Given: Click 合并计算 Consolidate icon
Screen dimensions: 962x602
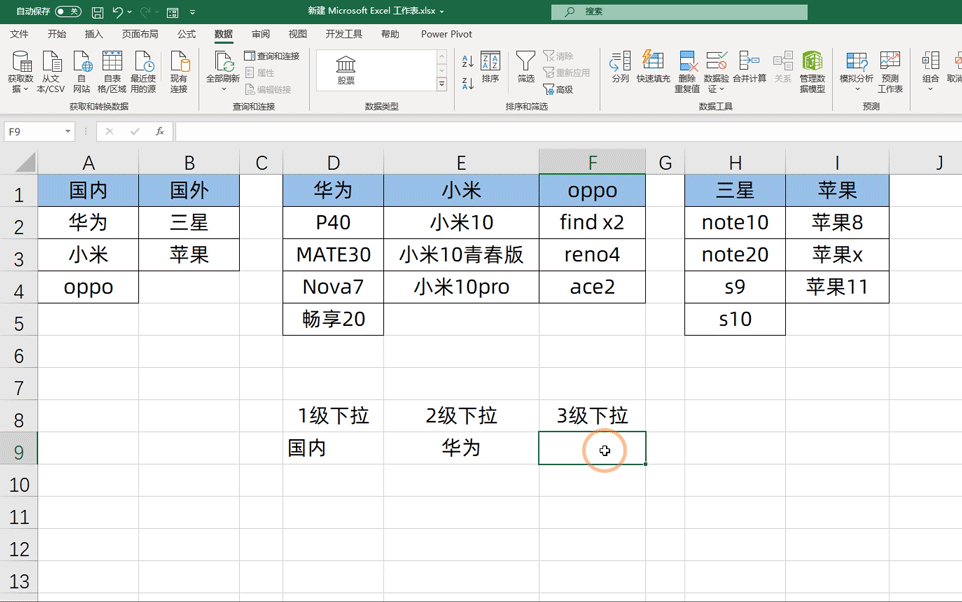Looking at the screenshot, I should click(749, 67).
